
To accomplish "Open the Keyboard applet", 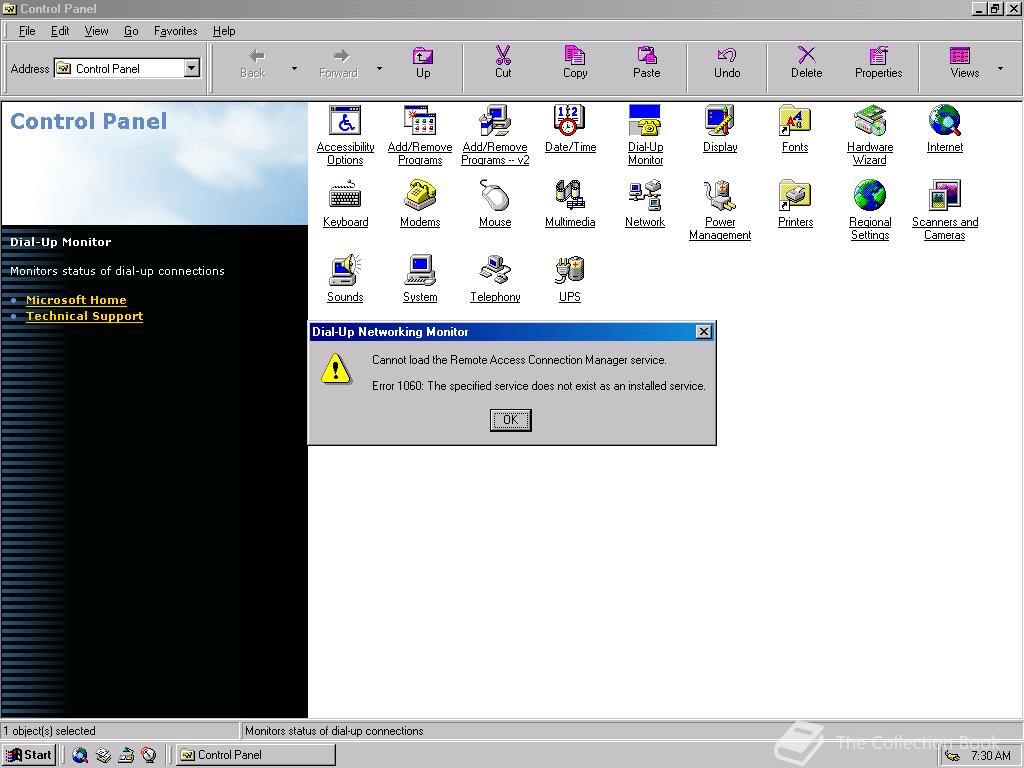I will click(345, 204).
